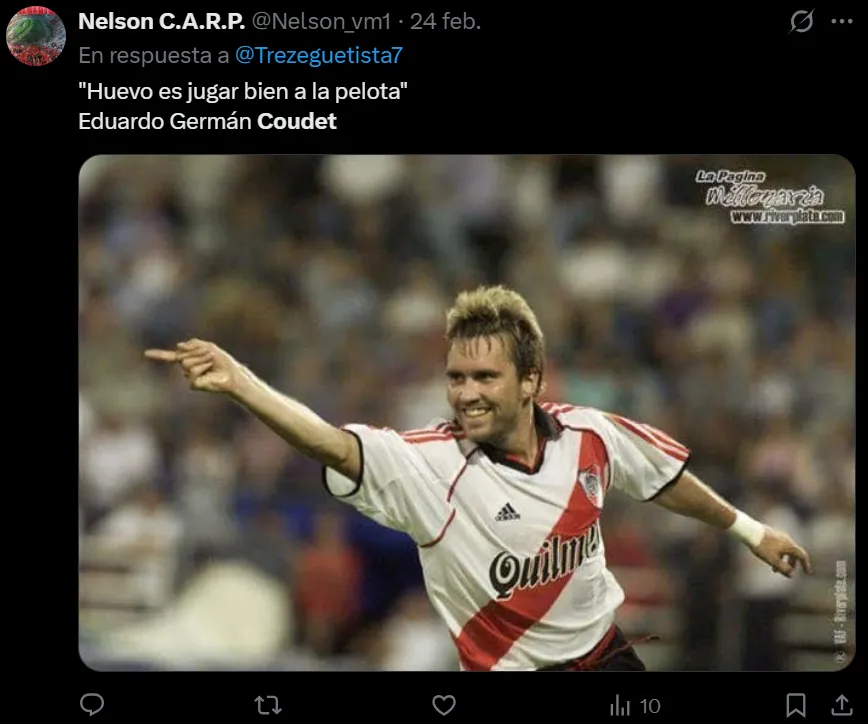Open Nelson C.A.R.P. profile avatar
Viewport: 868px width, 724px height.
pos(36,36)
